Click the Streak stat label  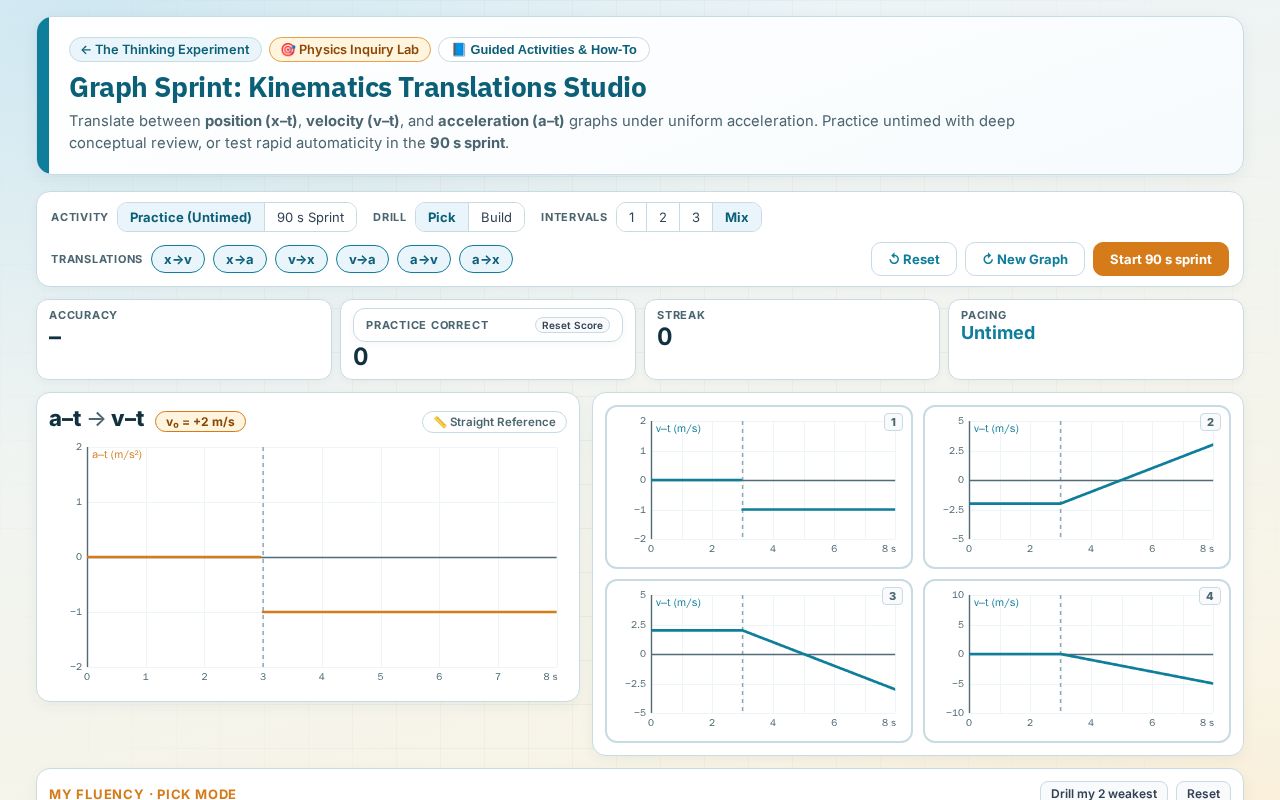(x=681, y=315)
